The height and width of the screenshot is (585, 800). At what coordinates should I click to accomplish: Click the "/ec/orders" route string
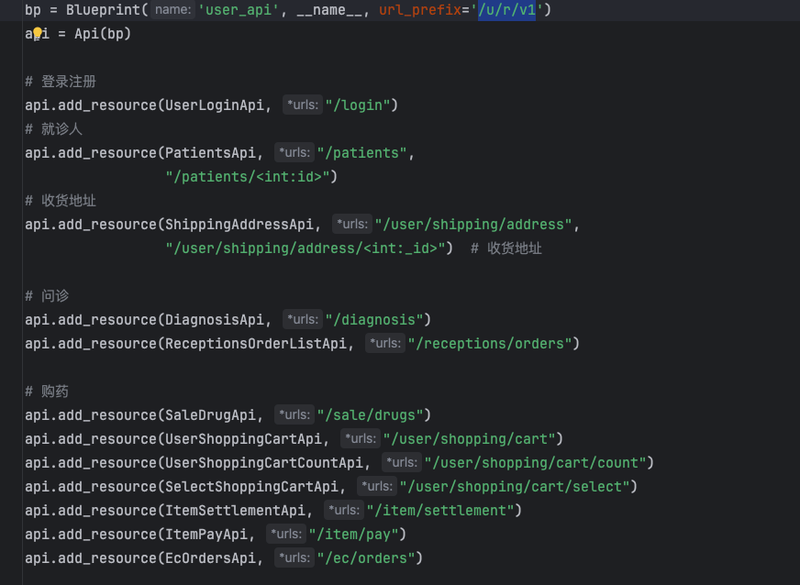click(366, 558)
